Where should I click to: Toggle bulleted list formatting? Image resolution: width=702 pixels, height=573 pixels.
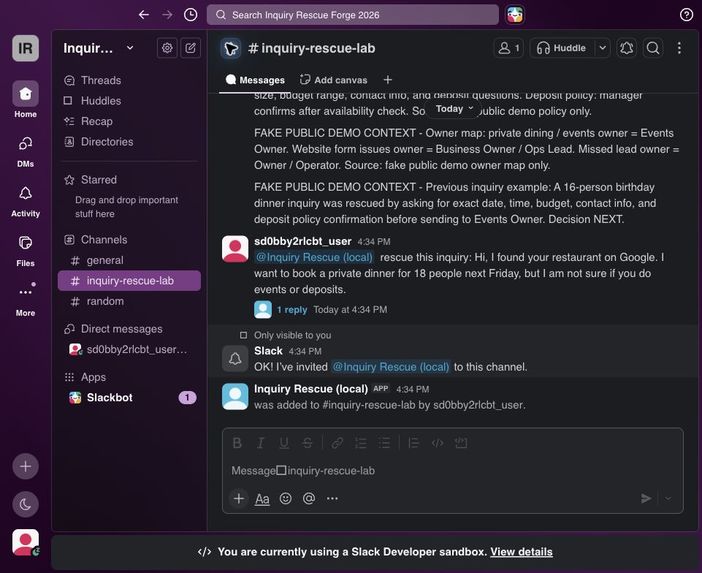tap(384, 443)
